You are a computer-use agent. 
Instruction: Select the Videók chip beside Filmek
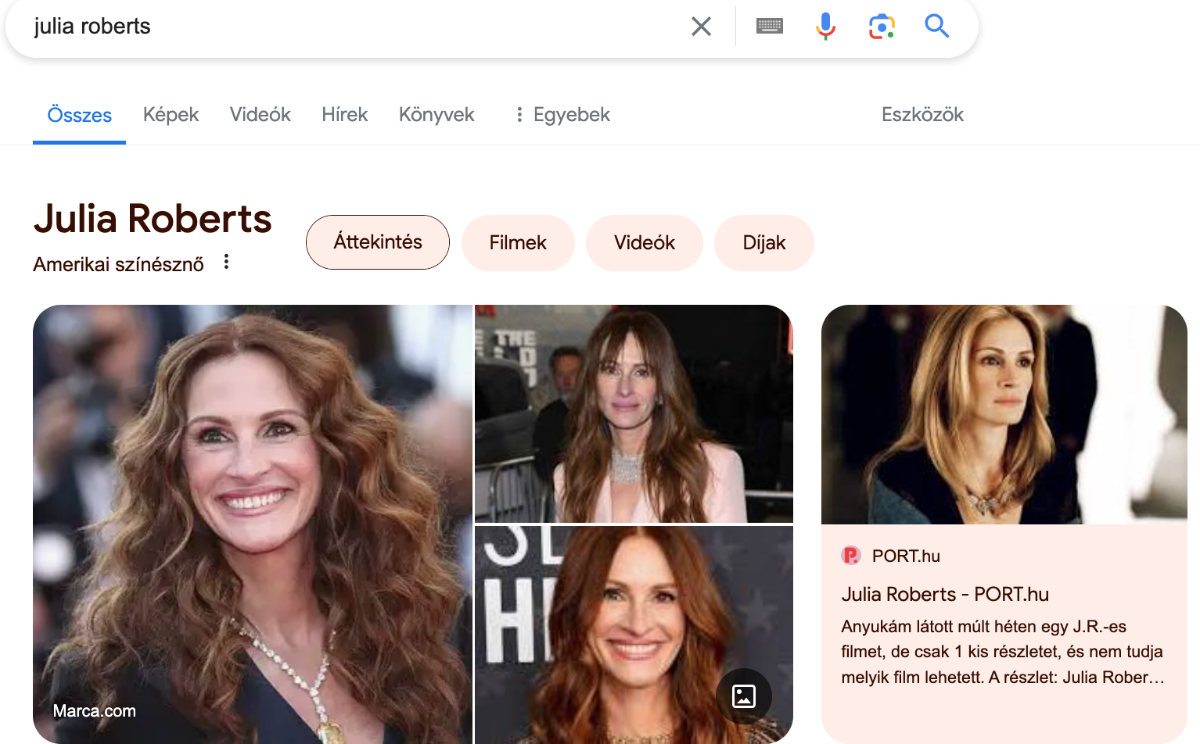pos(644,243)
